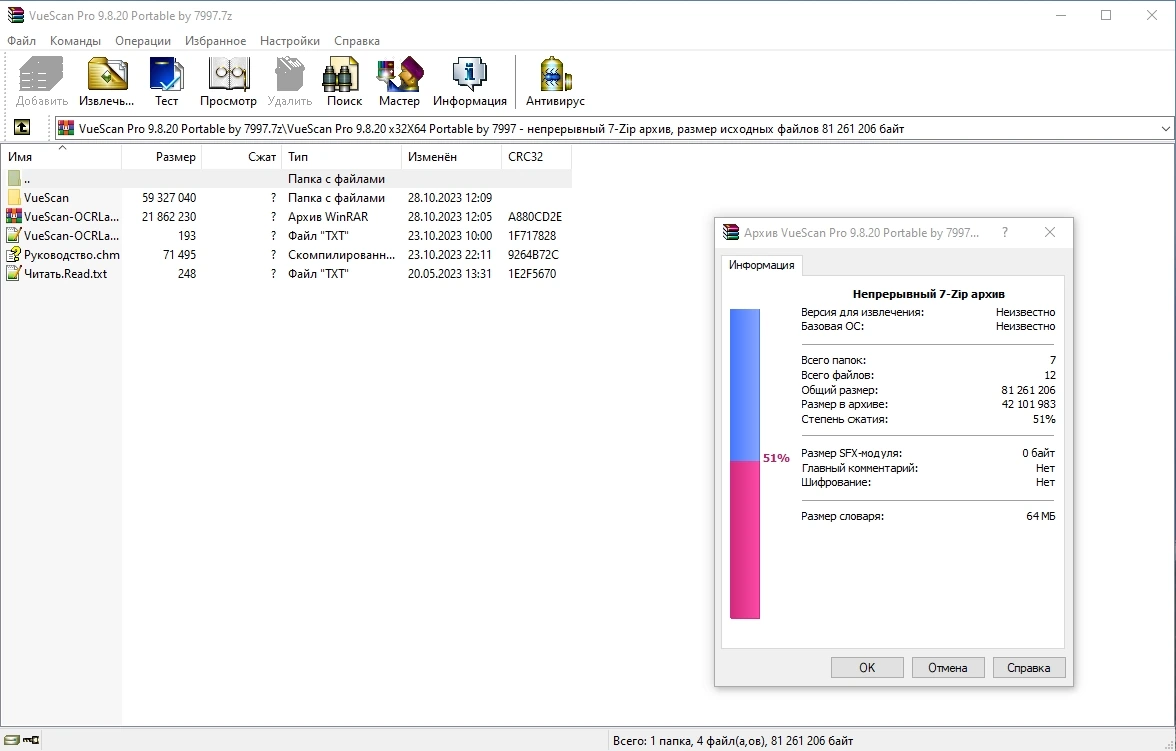This screenshot has height=751, width=1176.
Task: Open the Команды menu
Action: (x=75, y=41)
